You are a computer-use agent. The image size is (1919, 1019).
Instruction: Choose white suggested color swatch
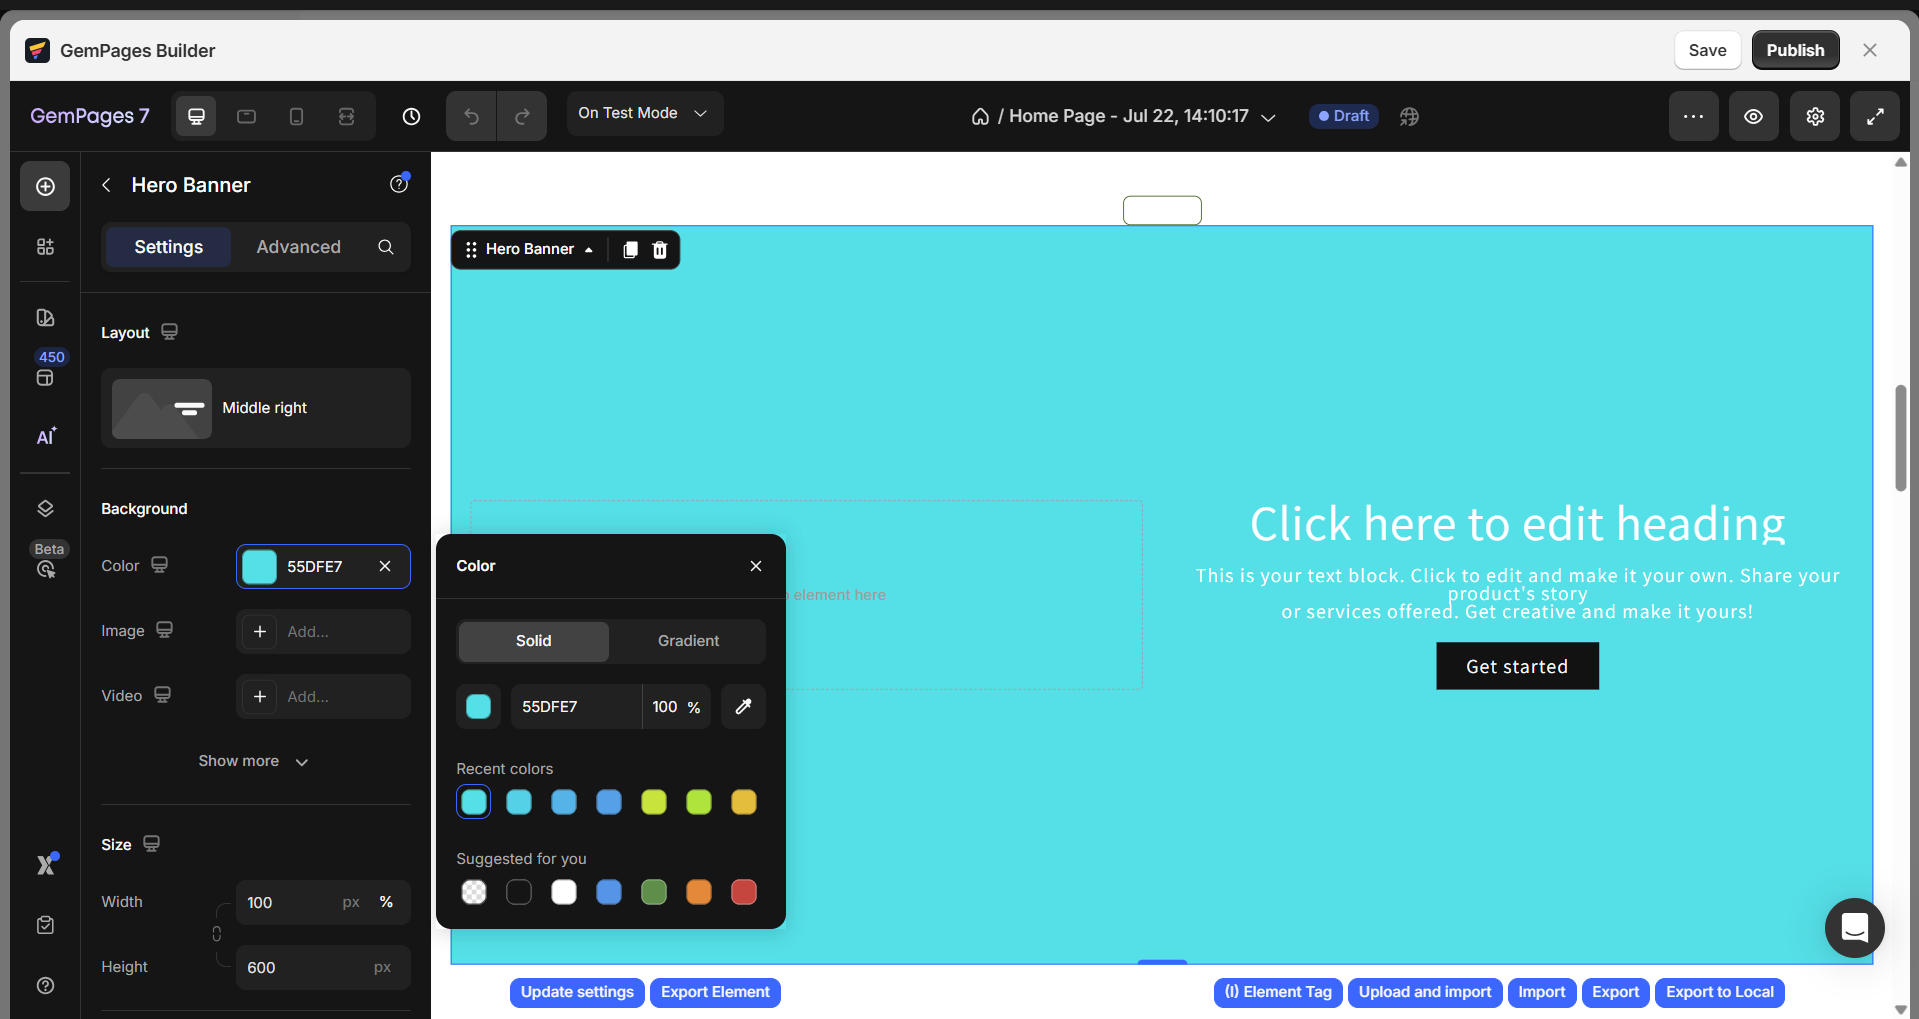pos(564,892)
